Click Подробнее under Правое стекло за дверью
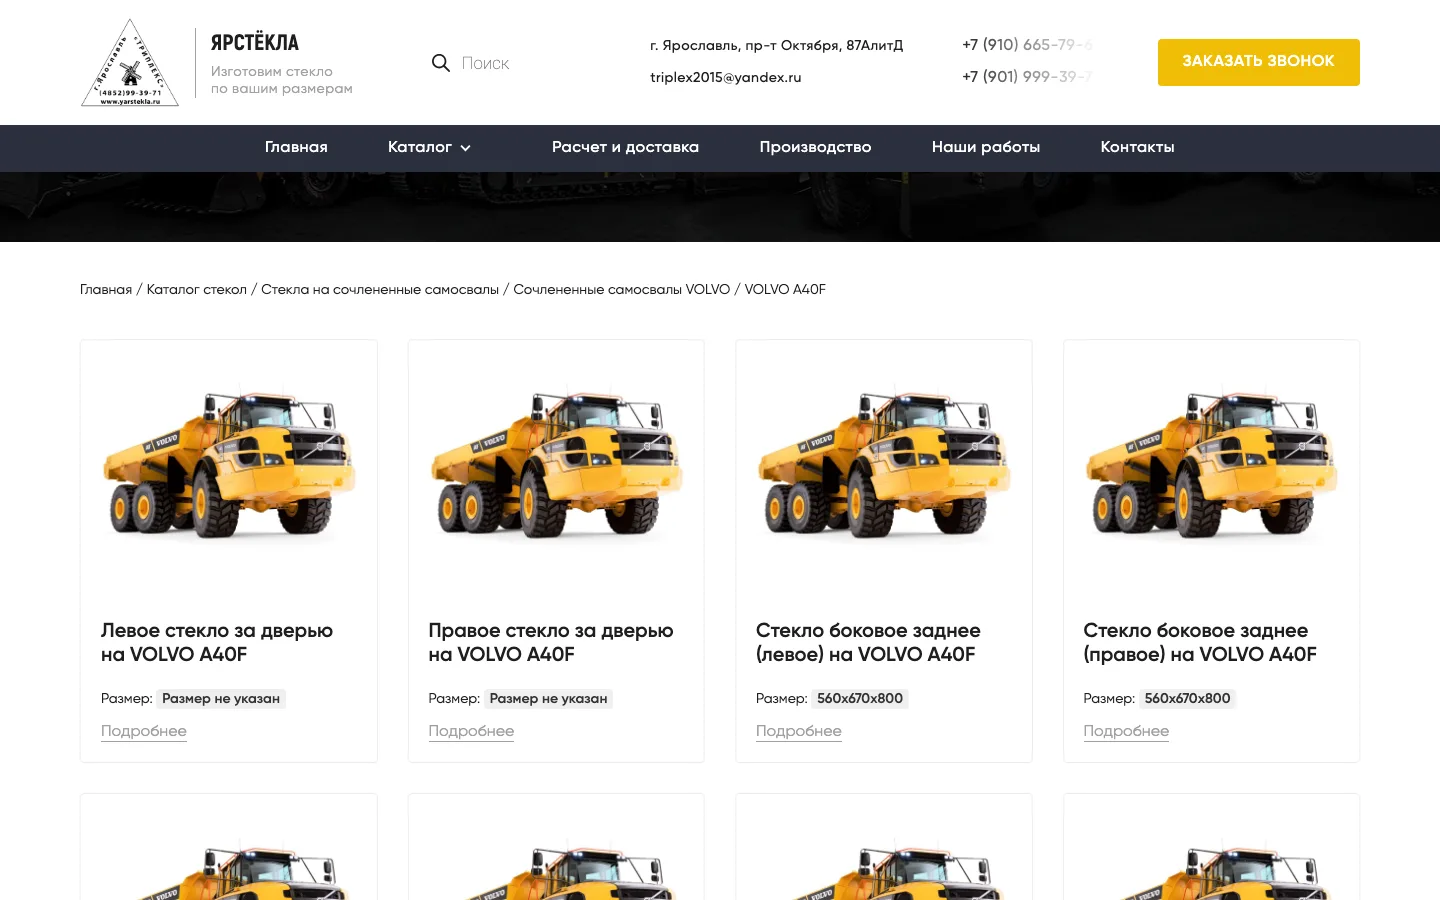The image size is (1440, 900). point(471,731)
